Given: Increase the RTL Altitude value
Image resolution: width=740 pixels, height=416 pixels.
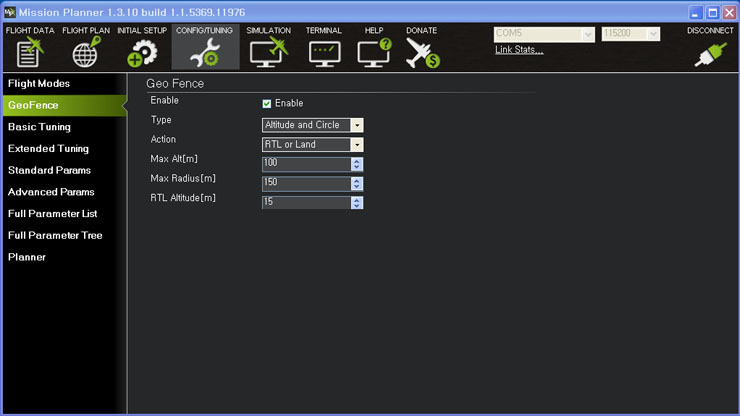Looking at the screenshot, I should point(357,200).
